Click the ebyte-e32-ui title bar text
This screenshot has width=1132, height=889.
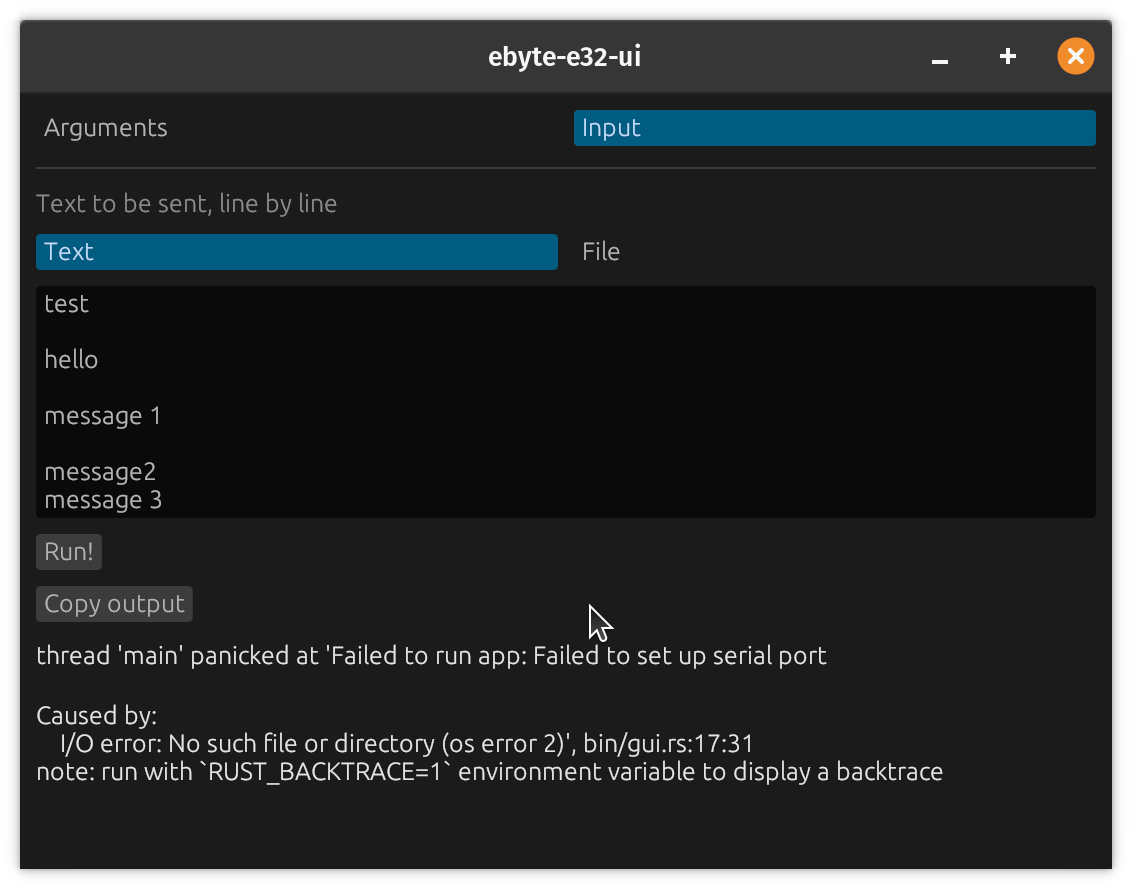564,57
